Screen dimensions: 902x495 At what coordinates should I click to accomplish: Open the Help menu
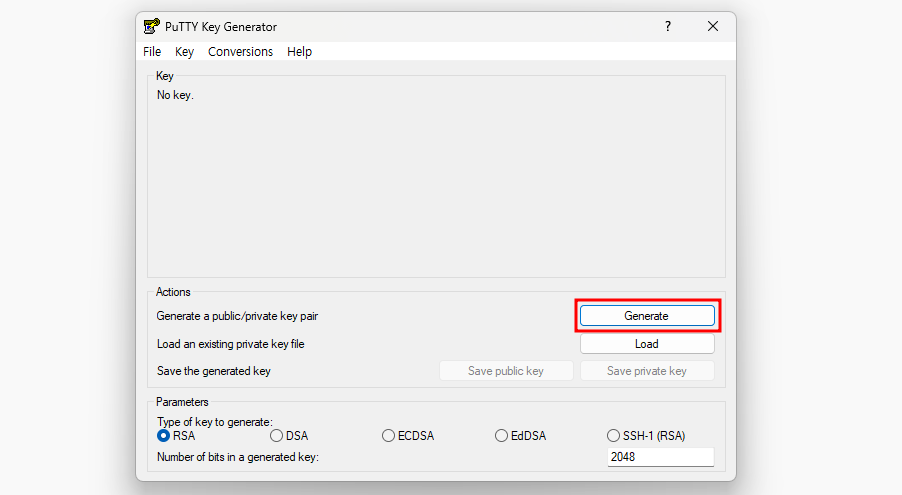tap(299, 52)
